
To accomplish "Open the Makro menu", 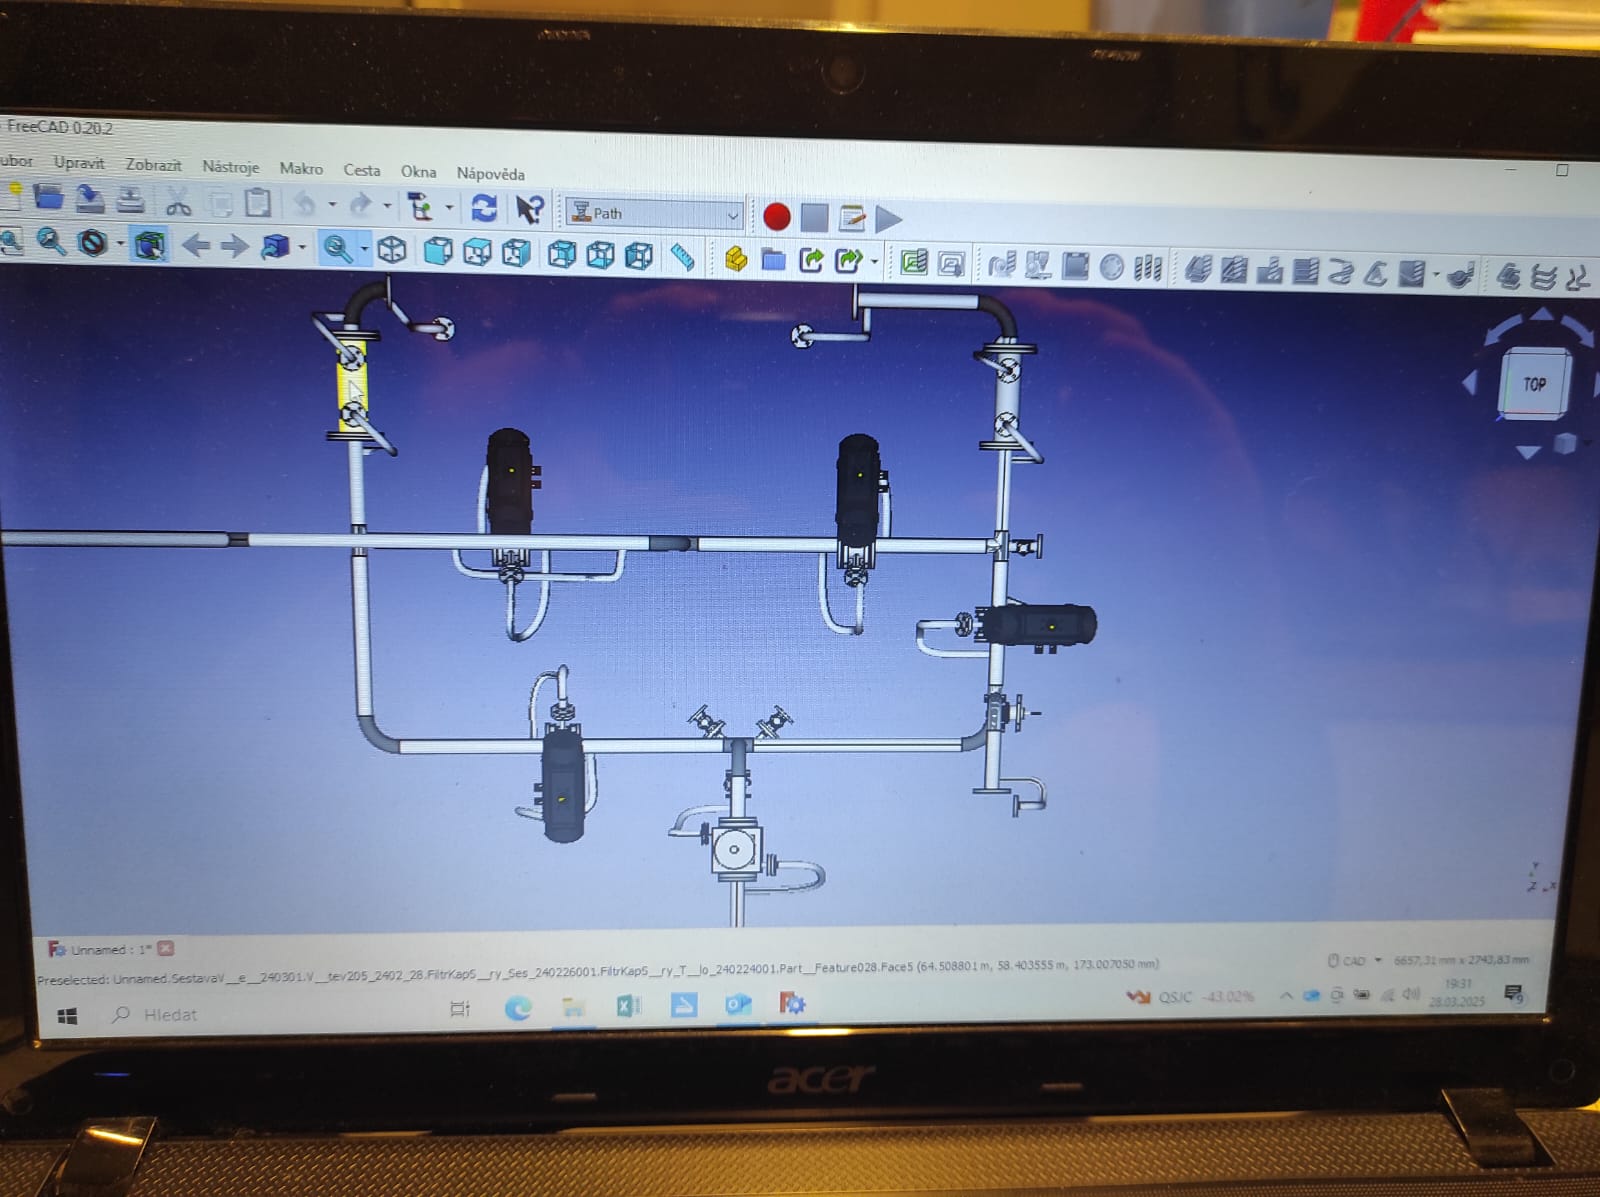I will coord(301,168).
